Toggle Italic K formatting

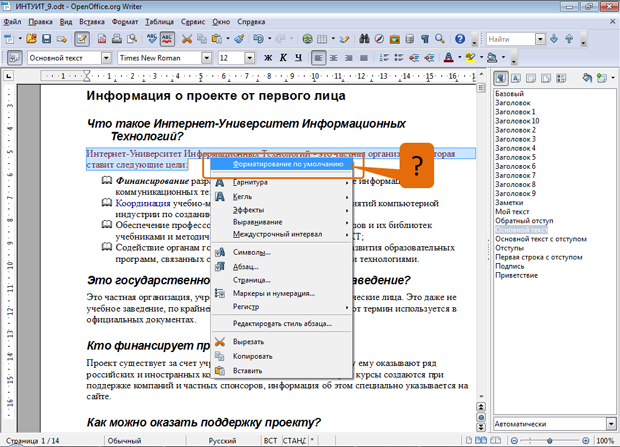coord(283,58)
